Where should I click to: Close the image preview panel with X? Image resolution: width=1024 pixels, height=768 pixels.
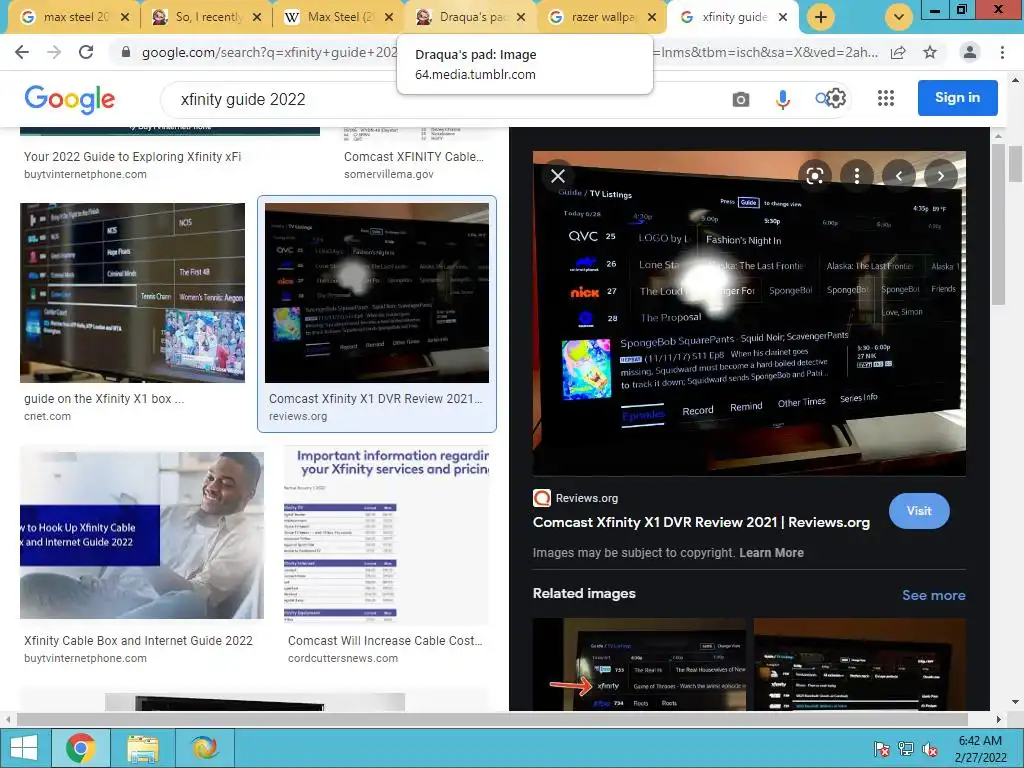tap(558, 176)
